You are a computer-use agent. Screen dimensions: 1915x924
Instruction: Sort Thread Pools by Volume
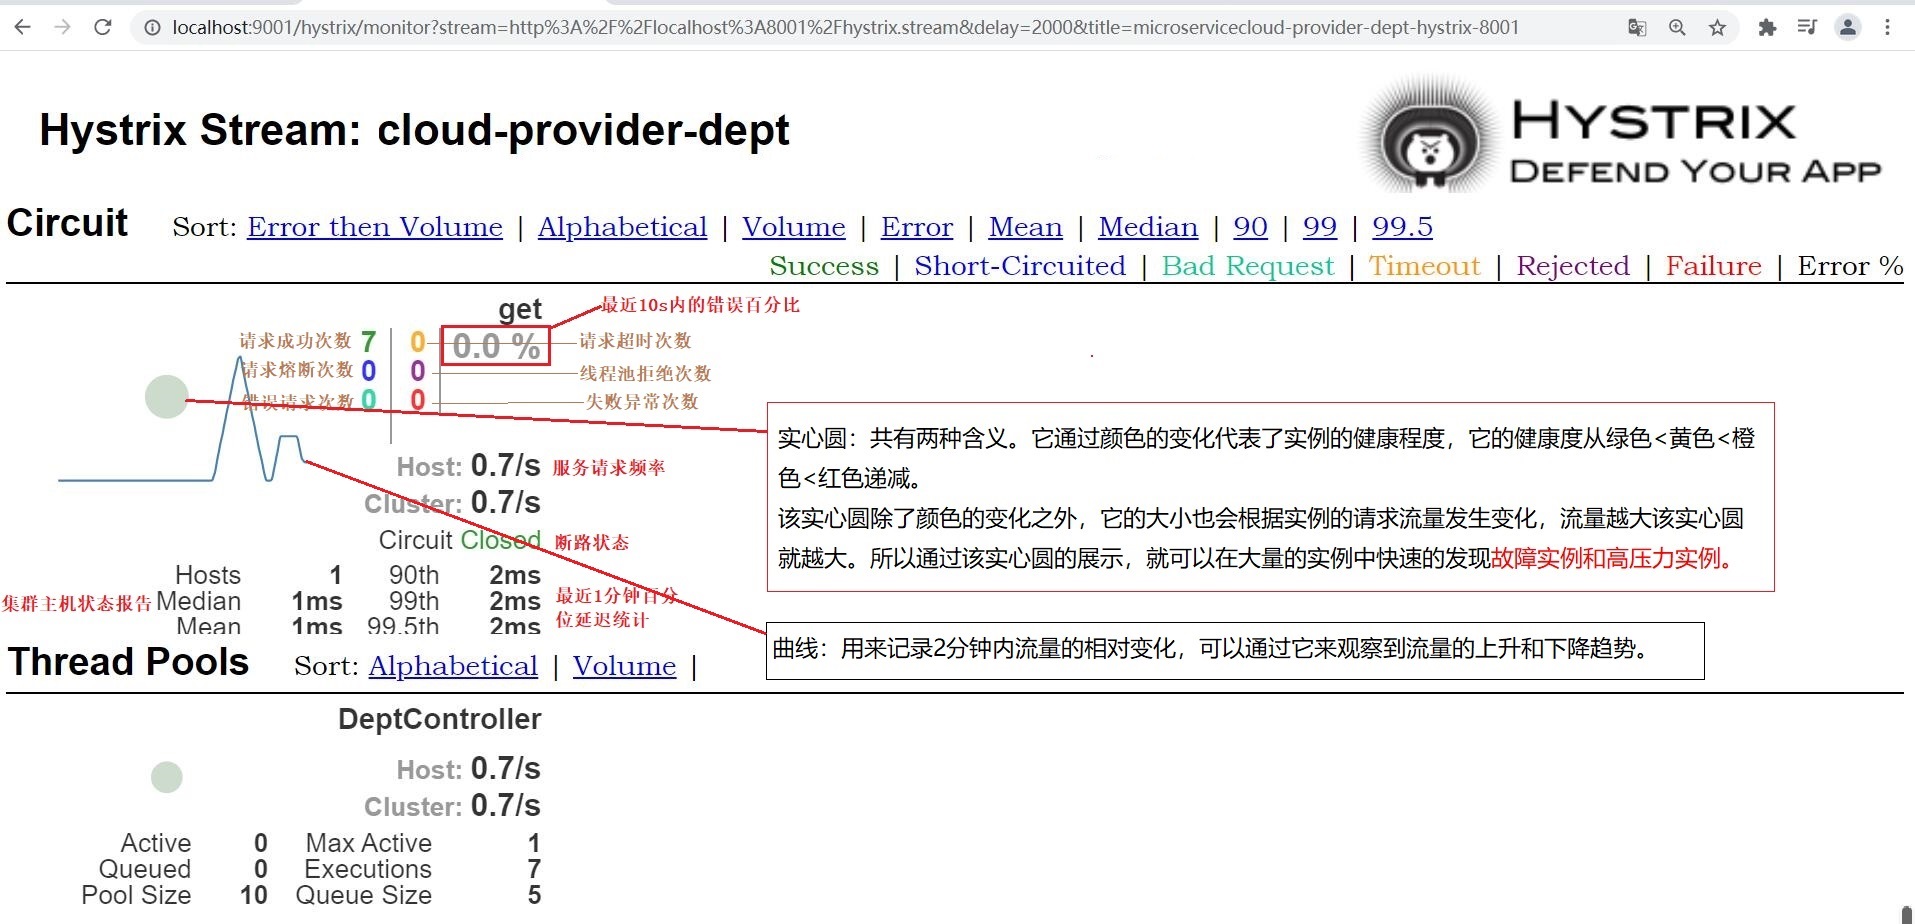(x=625, y=666)
